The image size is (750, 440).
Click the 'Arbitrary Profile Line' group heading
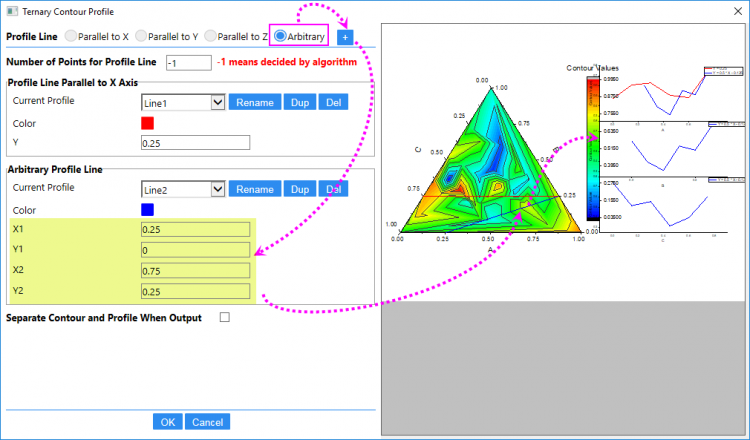(55, 169)
